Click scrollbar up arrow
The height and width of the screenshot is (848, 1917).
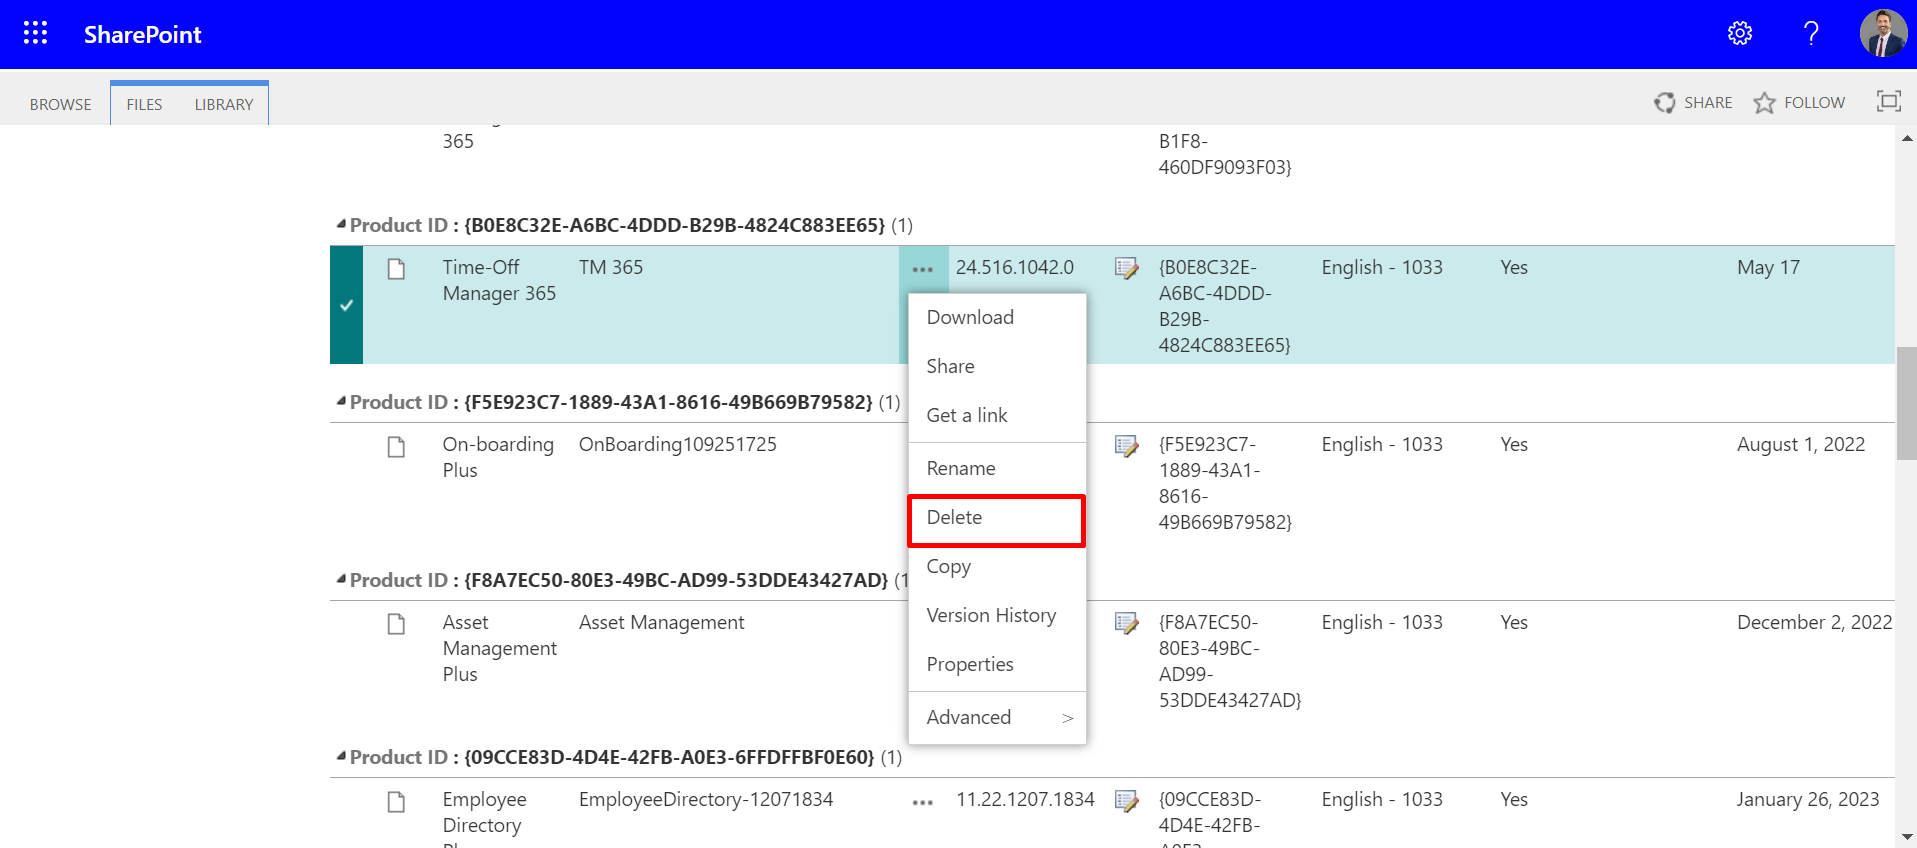coord(1907,138)
